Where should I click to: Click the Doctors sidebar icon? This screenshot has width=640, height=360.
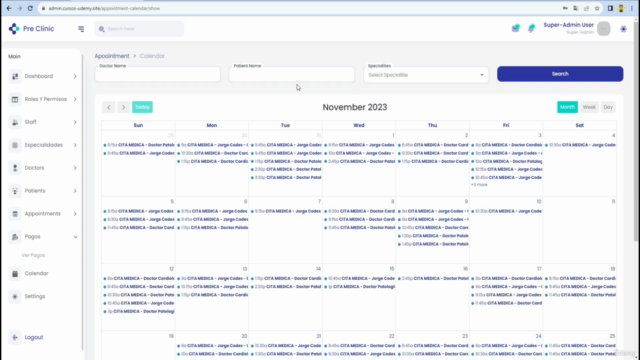pyautogui.click(x=15, y=168)
